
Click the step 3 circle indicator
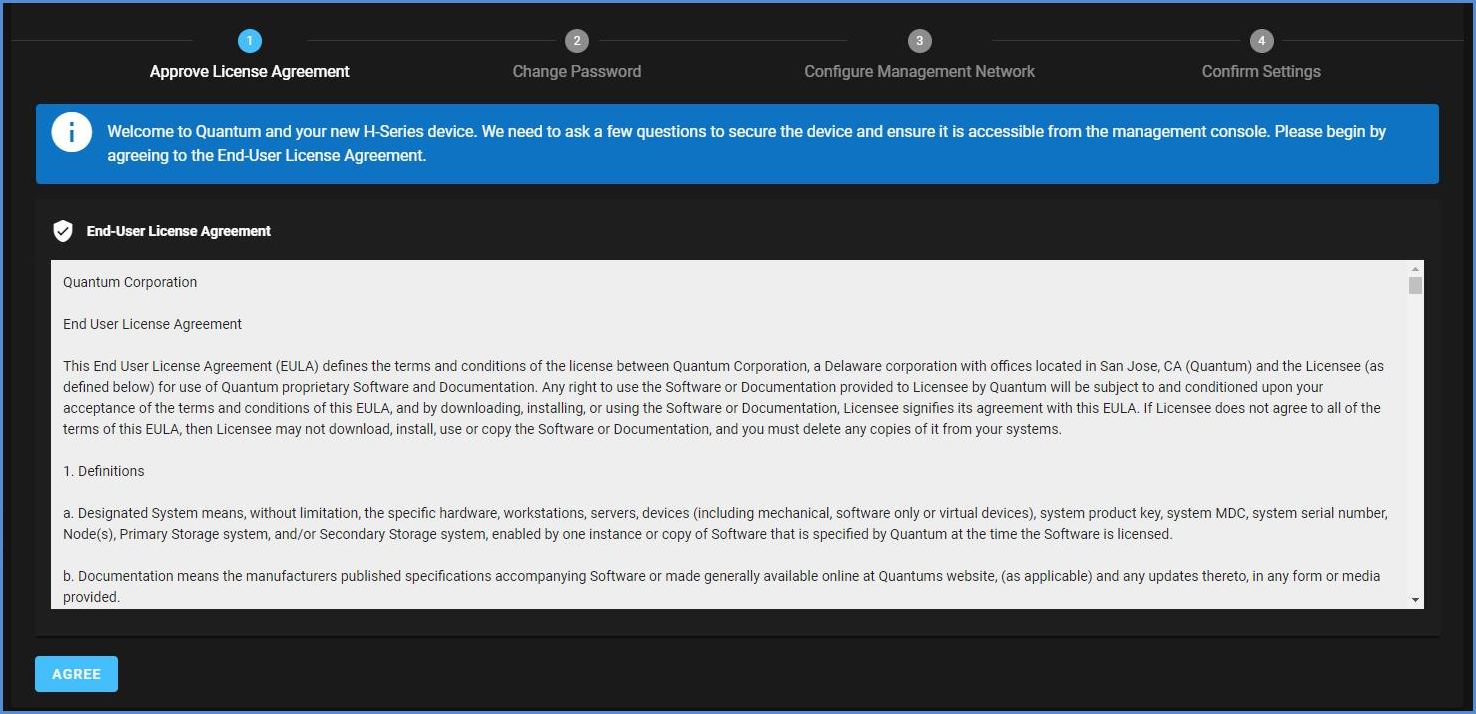pos(919,41)
